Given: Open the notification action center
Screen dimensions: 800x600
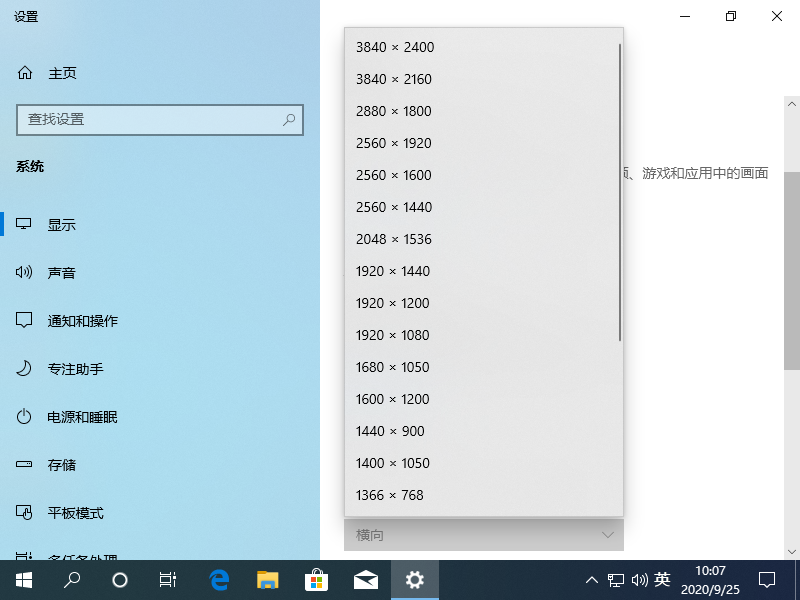Looking at the screenshot, I should tap(767, 579).
